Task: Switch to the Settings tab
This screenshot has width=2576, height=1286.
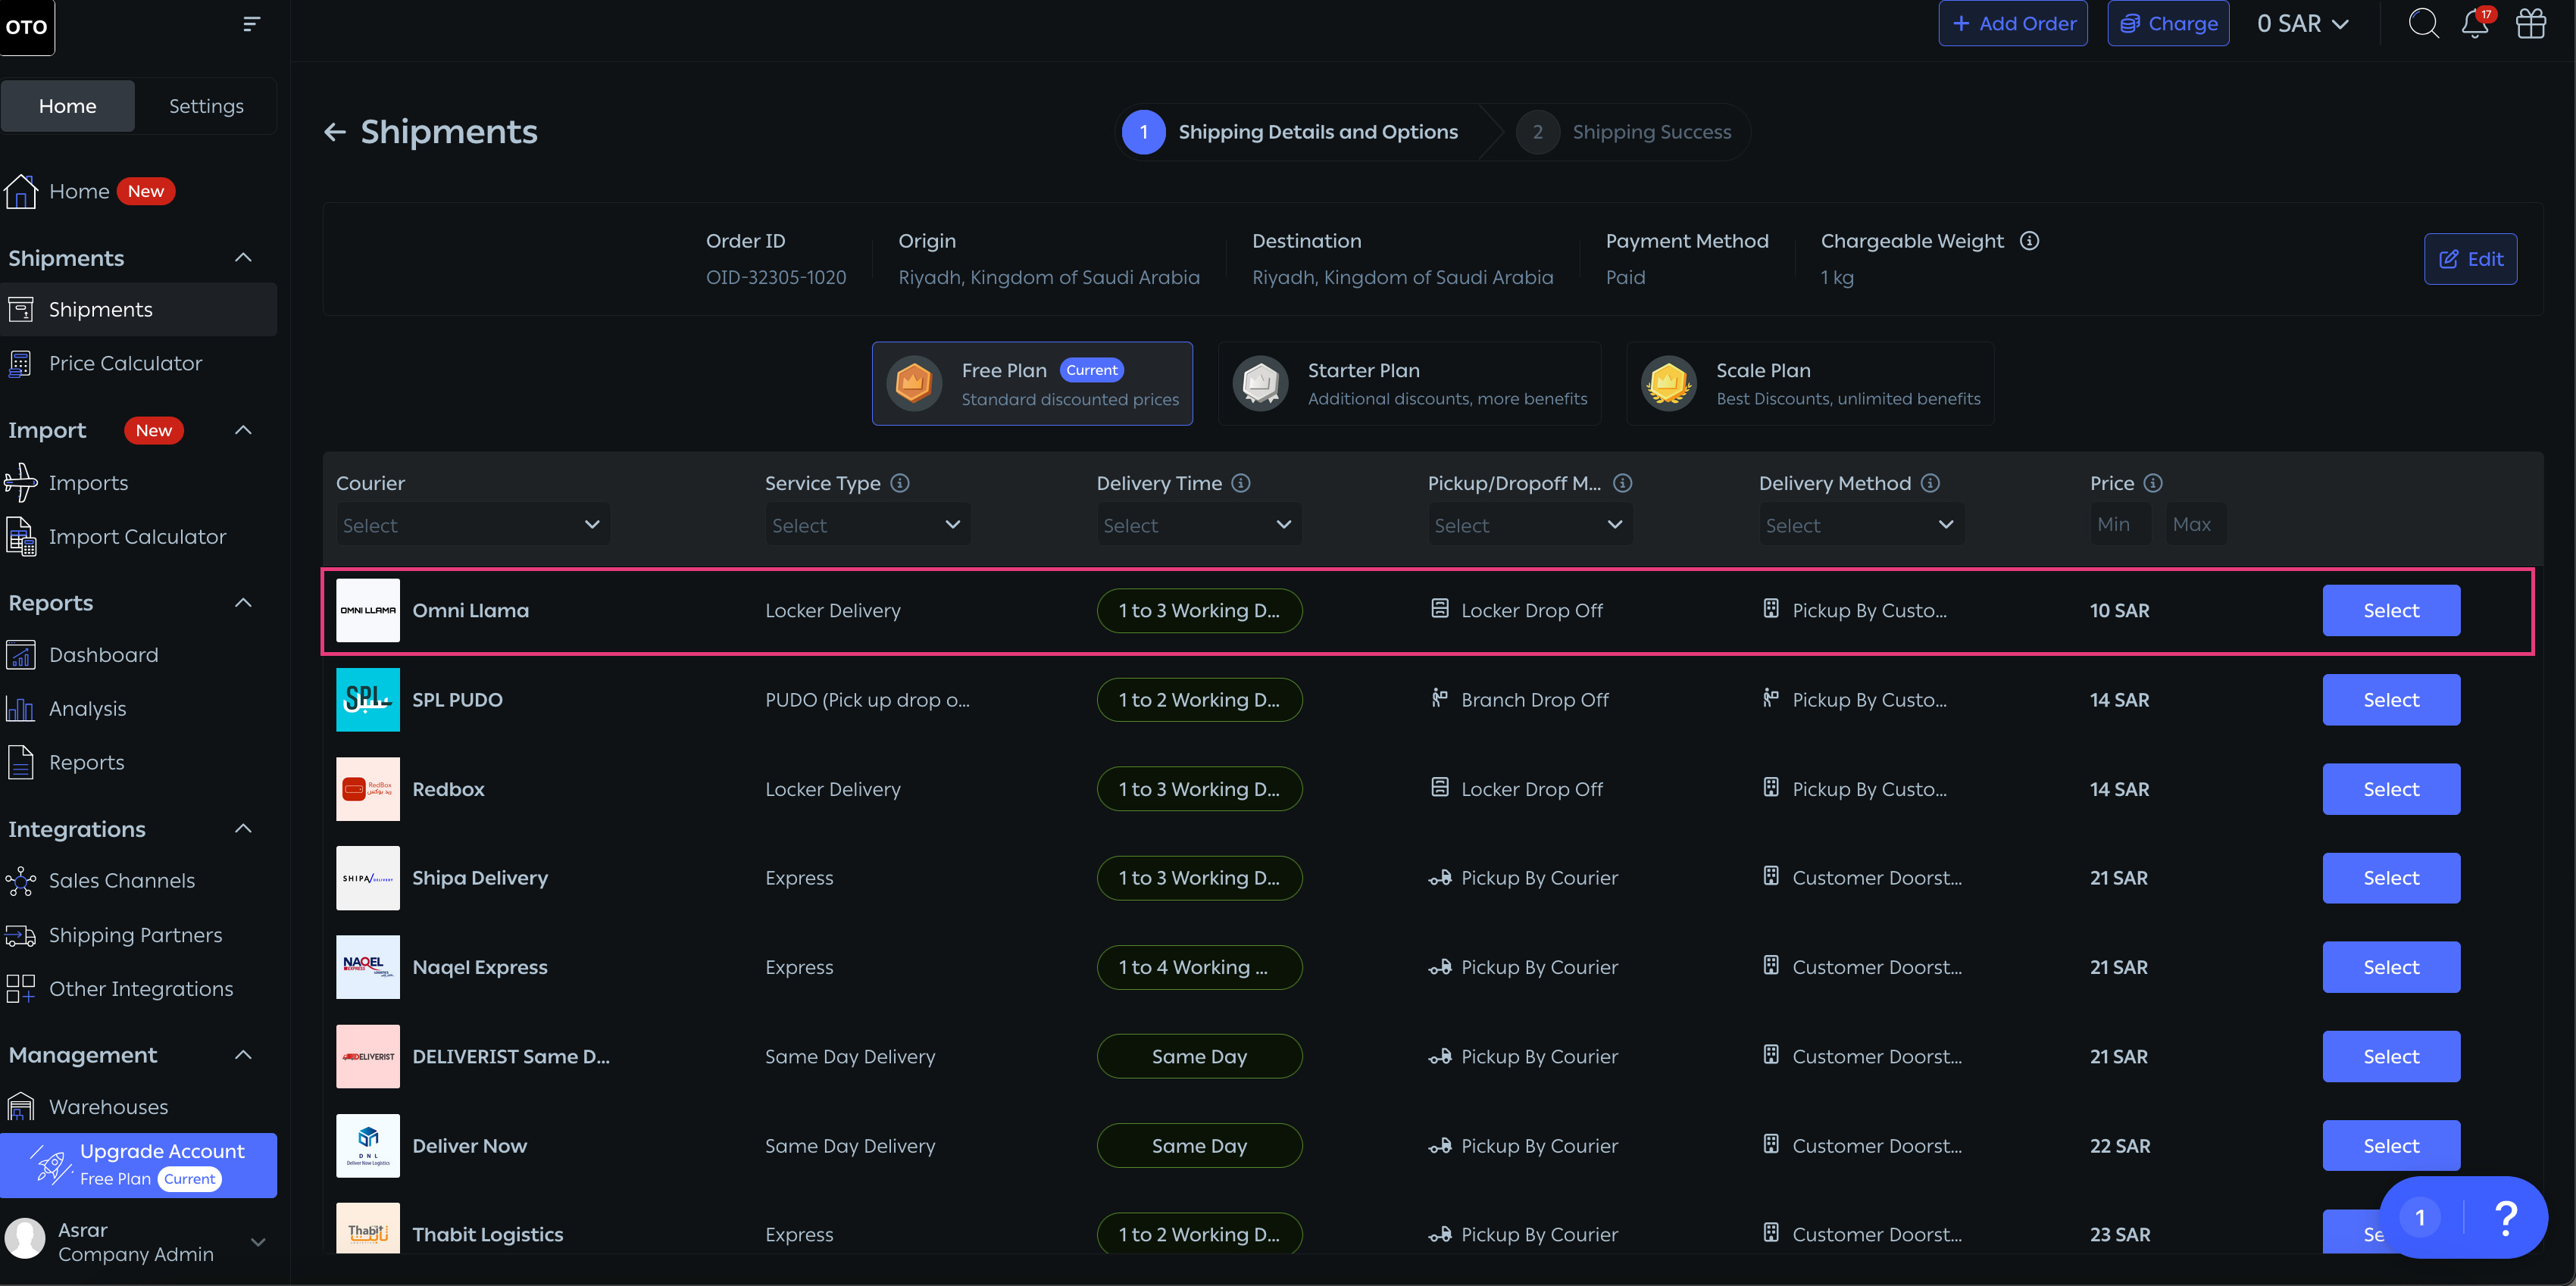Action: (x=206, y=106)
